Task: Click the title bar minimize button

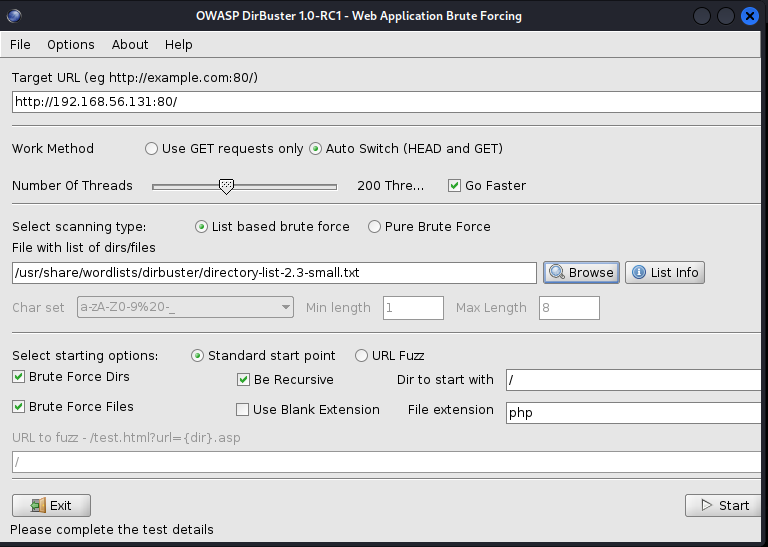Action: click(702, 16)
